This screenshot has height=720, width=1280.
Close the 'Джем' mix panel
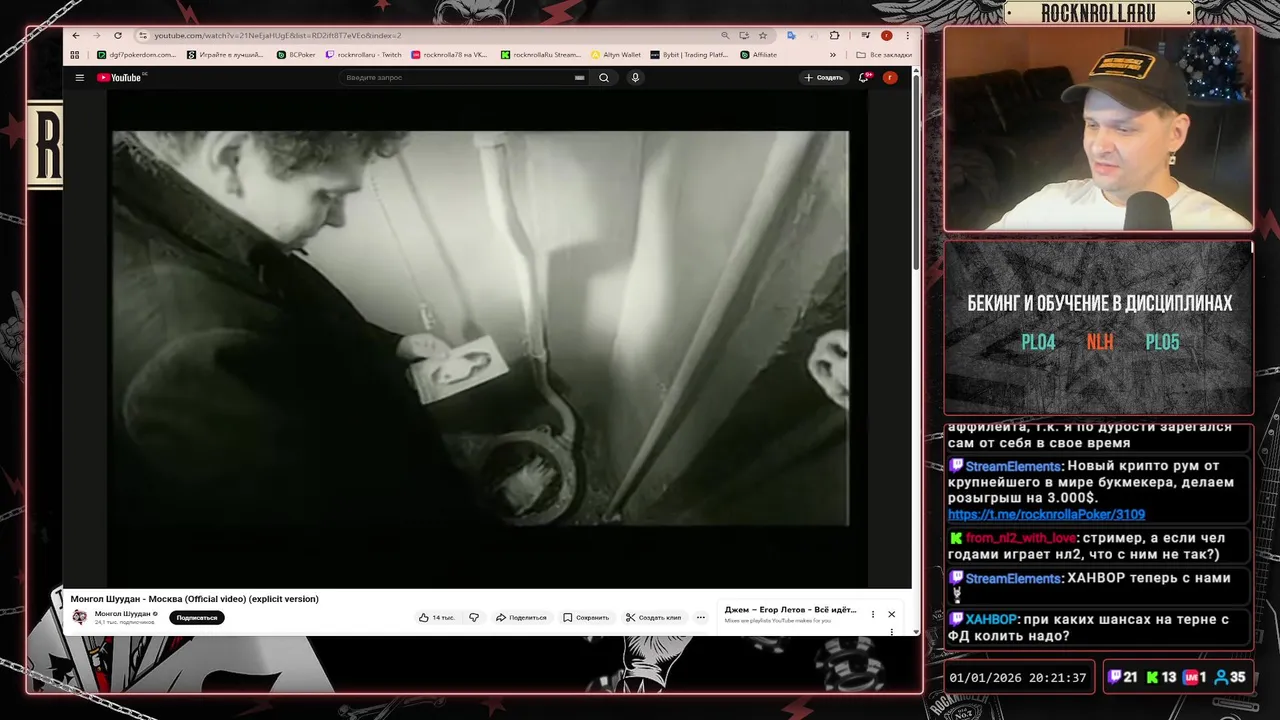point(892,614)
